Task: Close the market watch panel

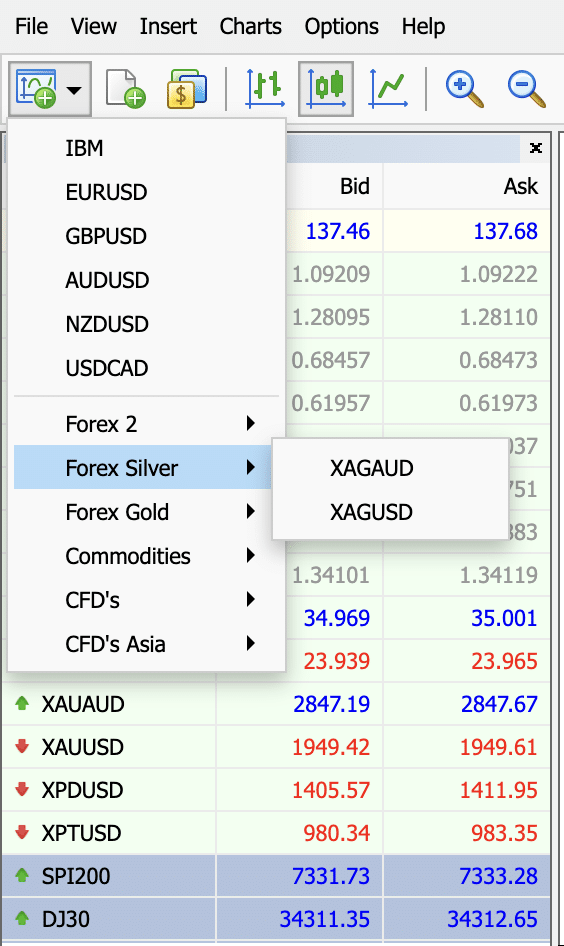Action: [x=535, y=148]
